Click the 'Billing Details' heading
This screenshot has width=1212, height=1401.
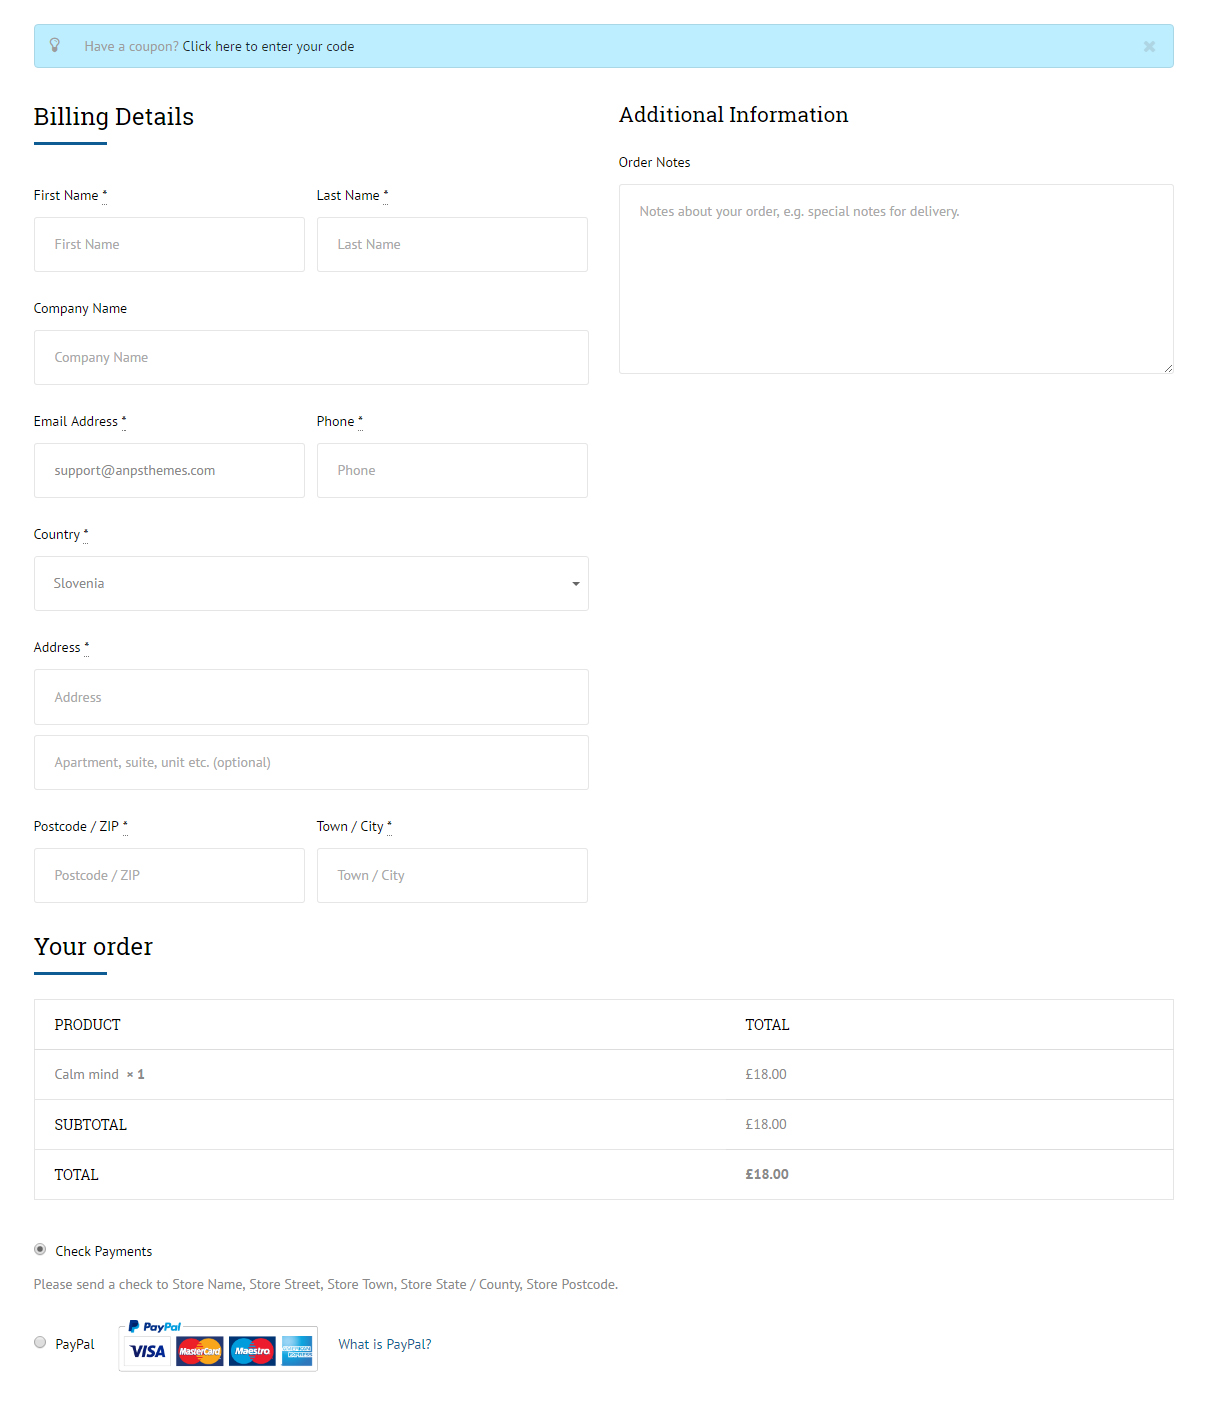coord(114,117)
